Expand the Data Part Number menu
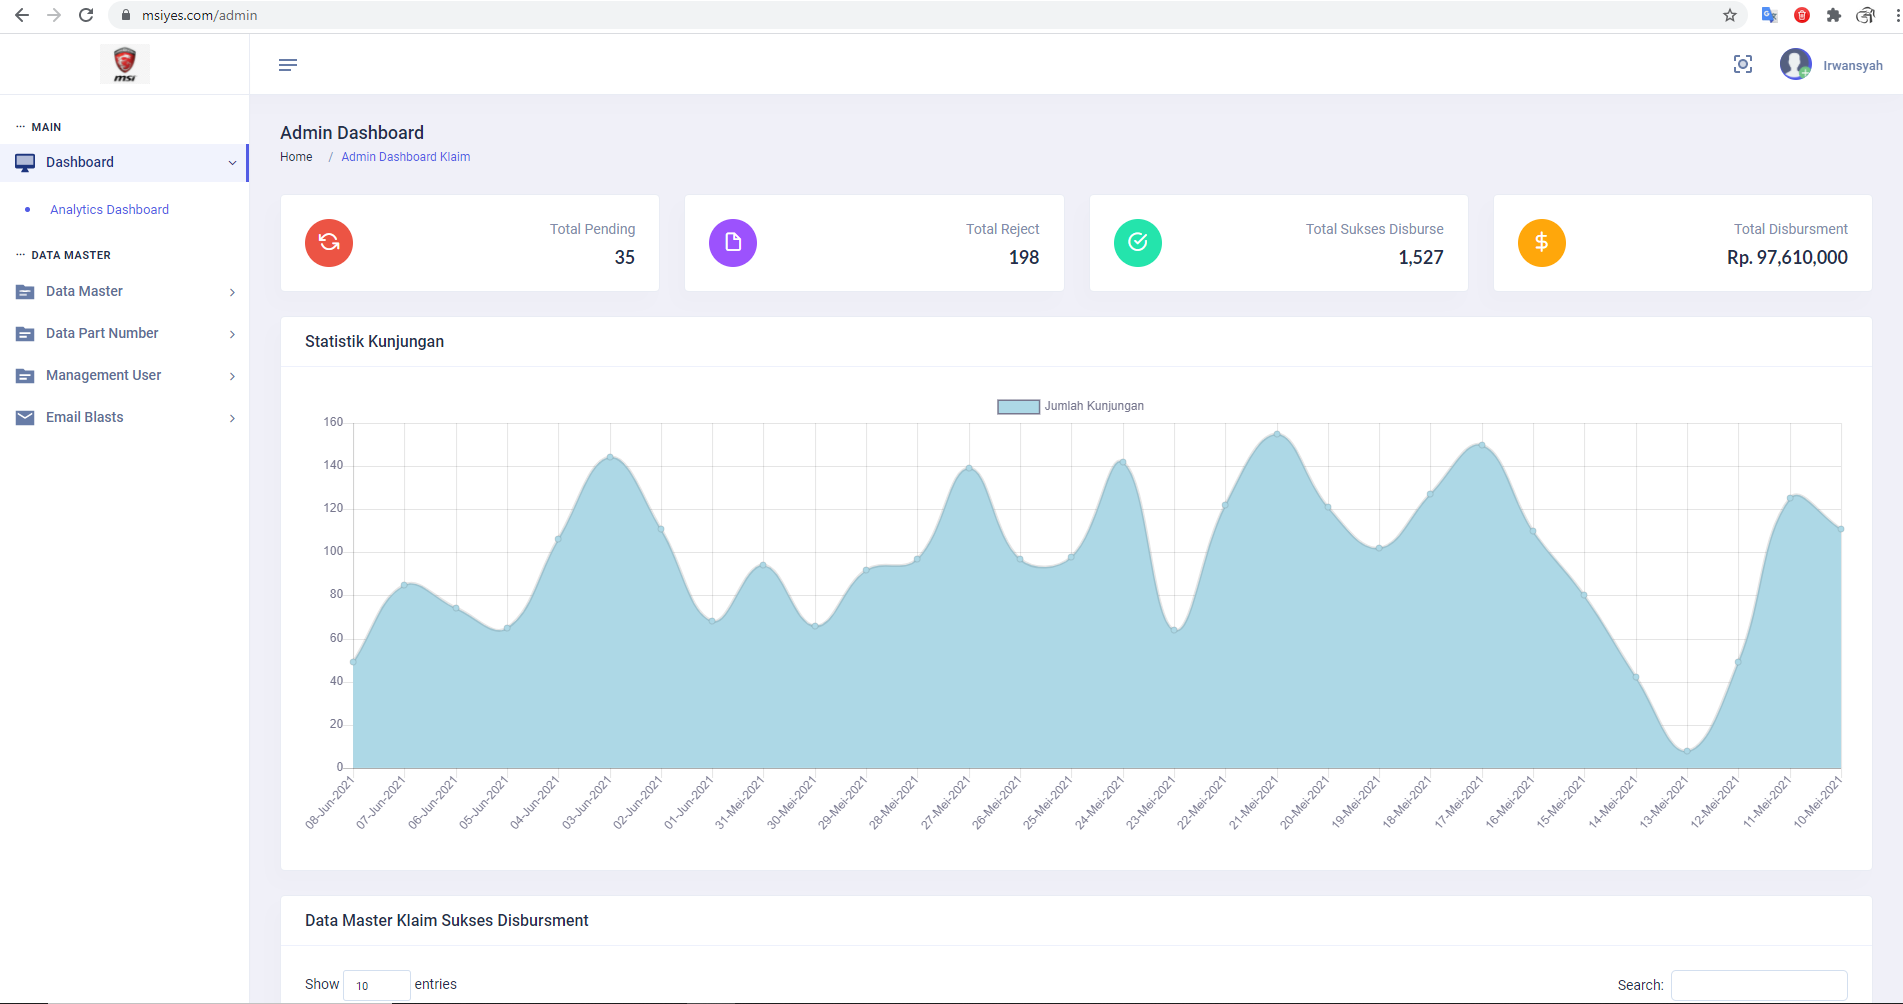Screen dimensions: 1903x1004 124,333
